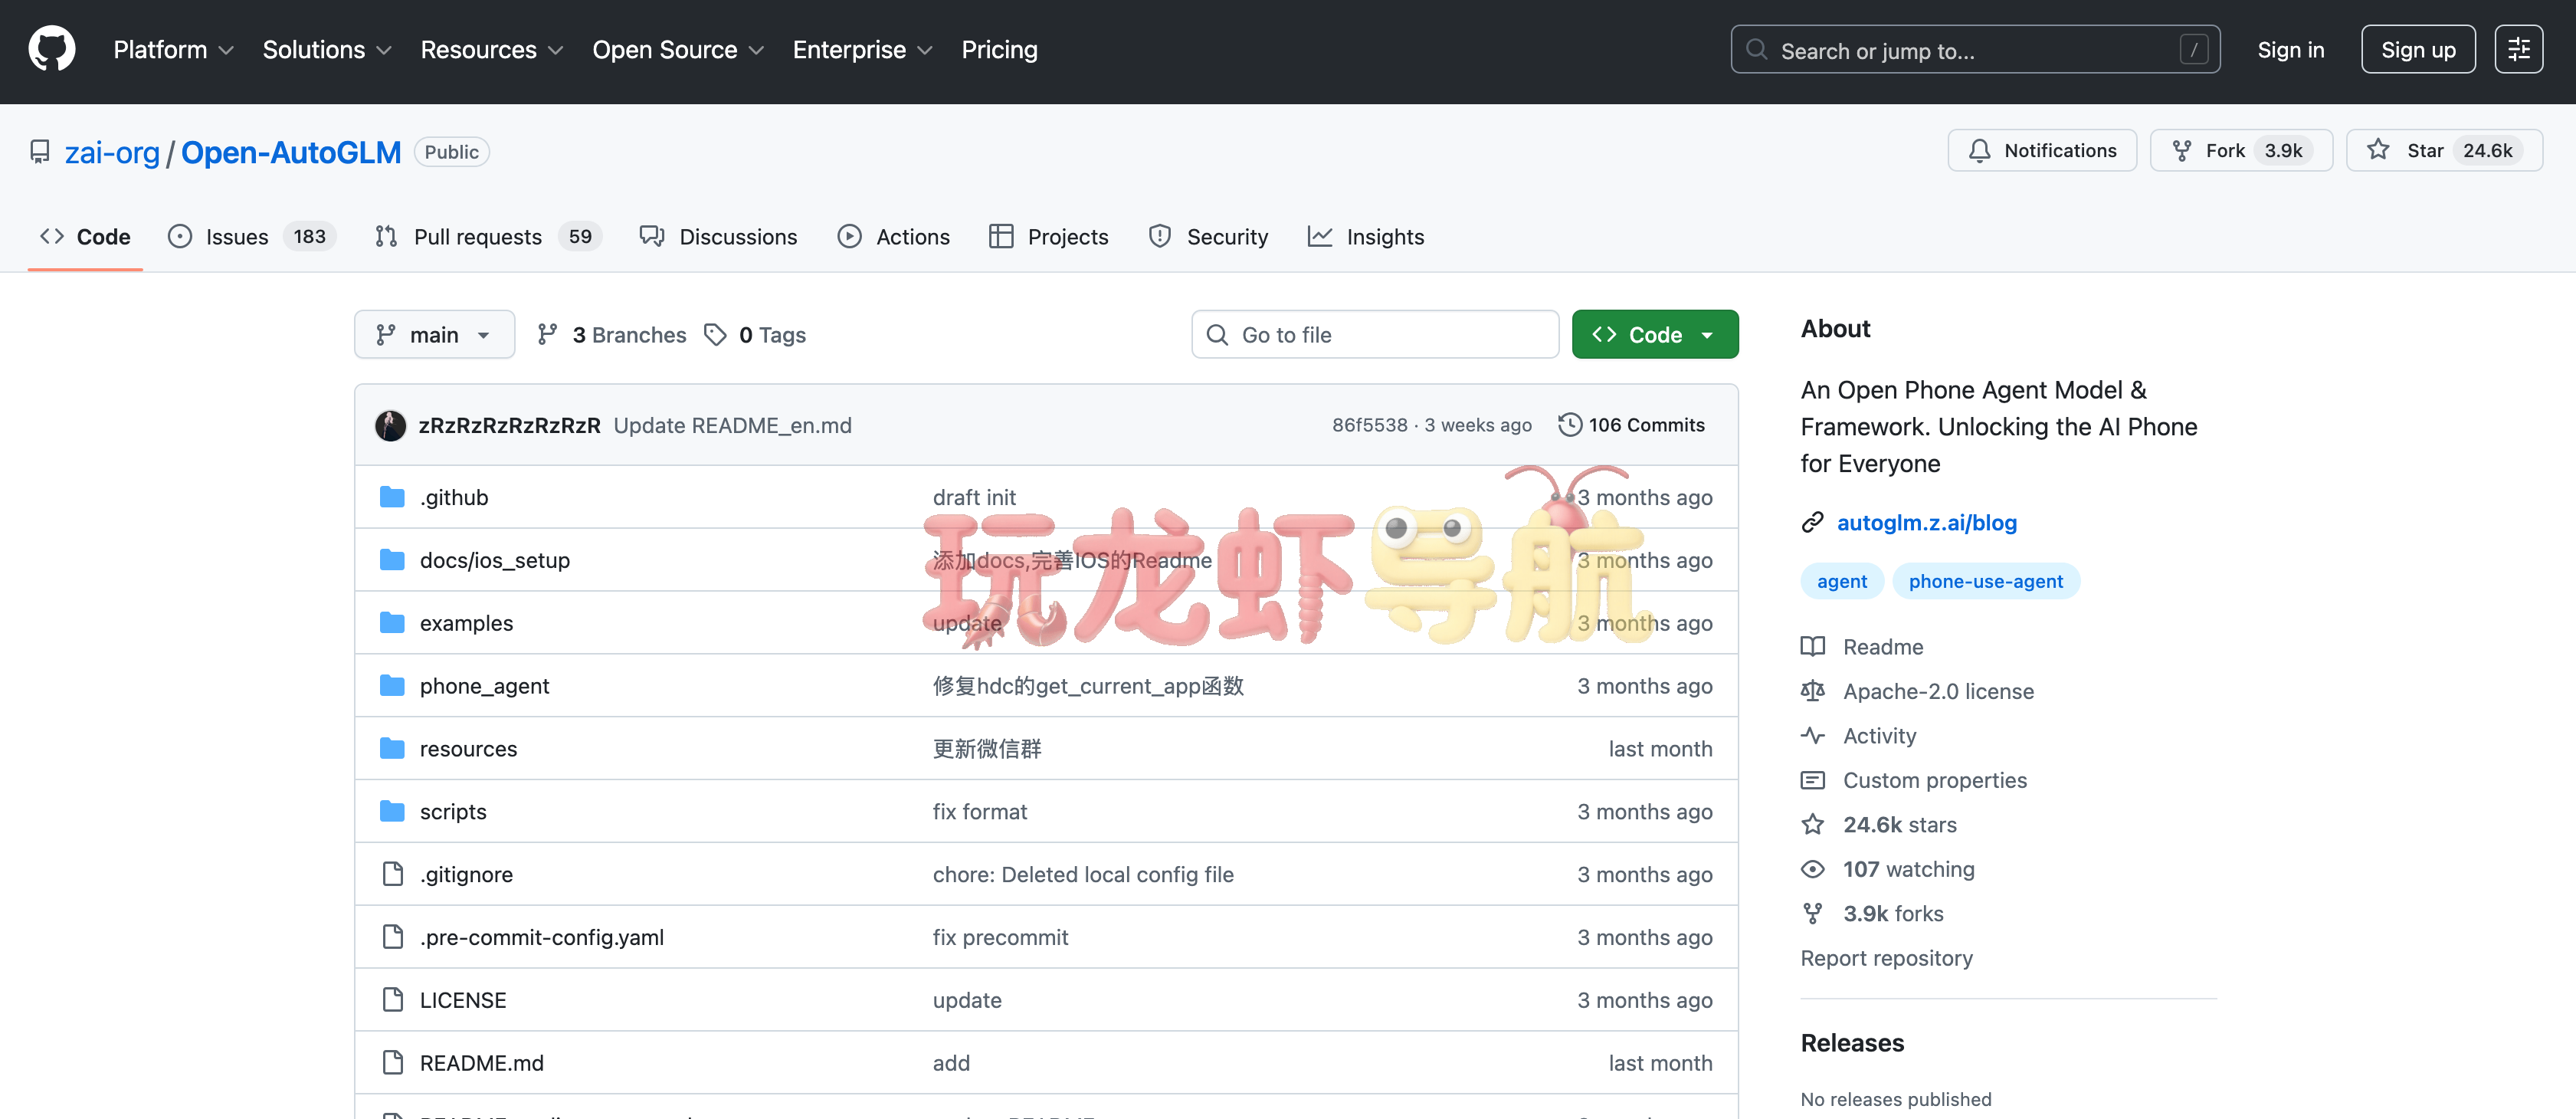View the 106 Commits history

(1632, 425)
